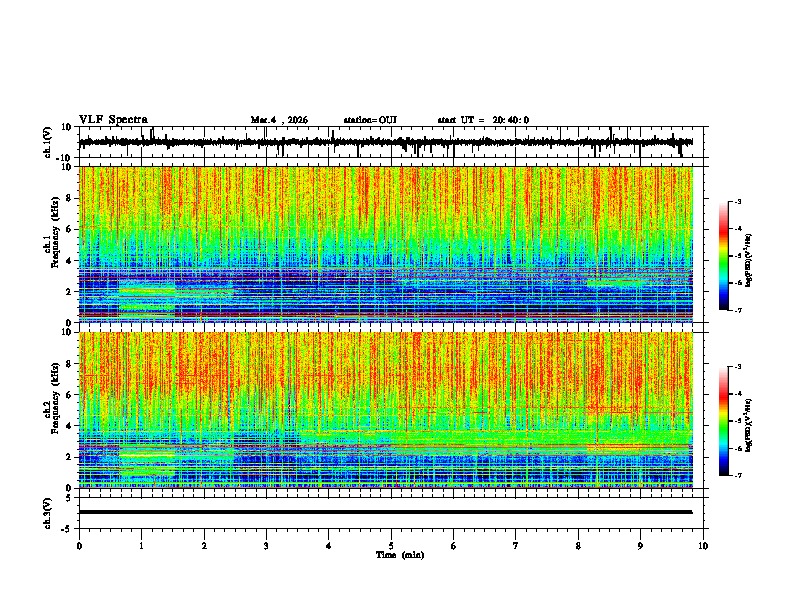Click time axis tick label "9"
Screen dimensions: 792x612
click(640, 546)
